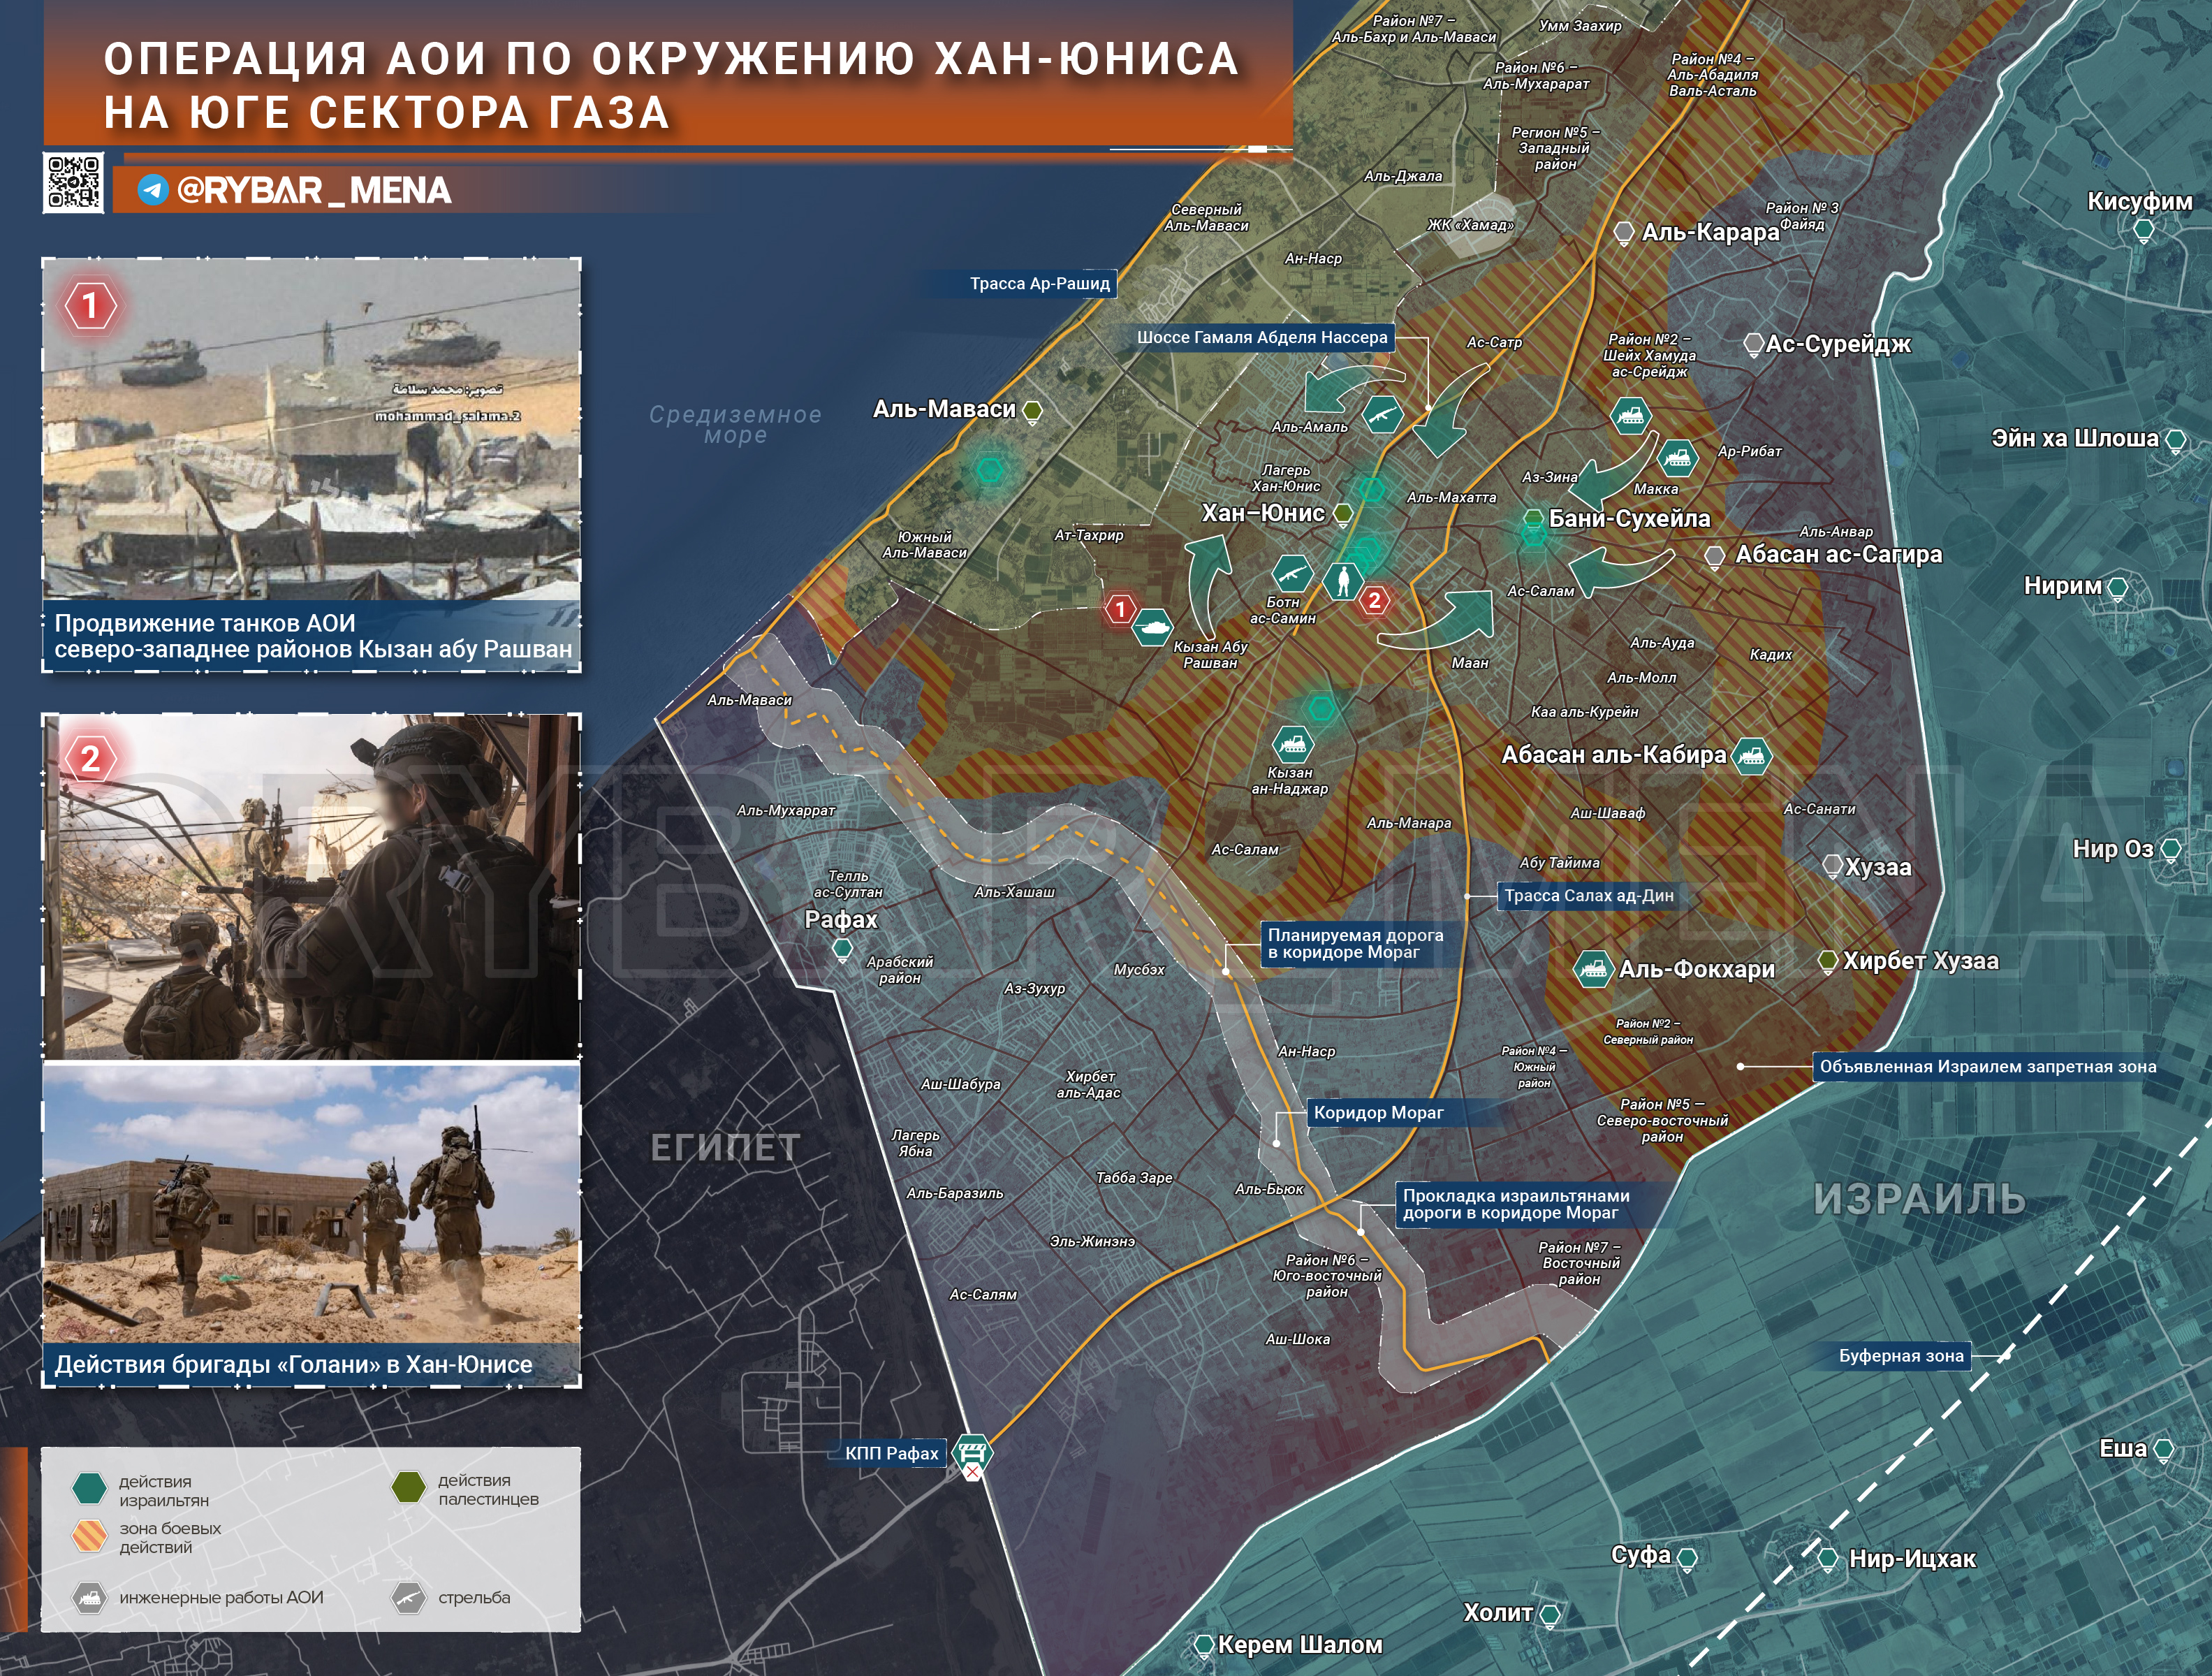
Task: Click the КПП Рафах checkpoint icon
Action: [x=972, y=1452]
